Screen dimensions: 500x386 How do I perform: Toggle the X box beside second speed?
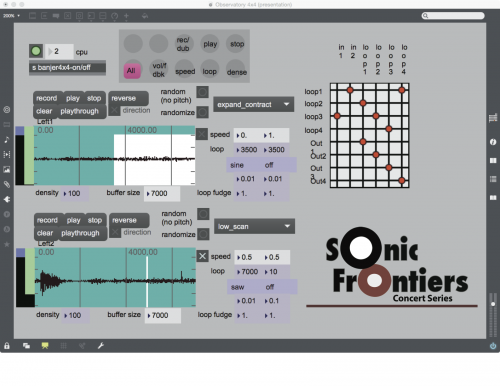202,256
